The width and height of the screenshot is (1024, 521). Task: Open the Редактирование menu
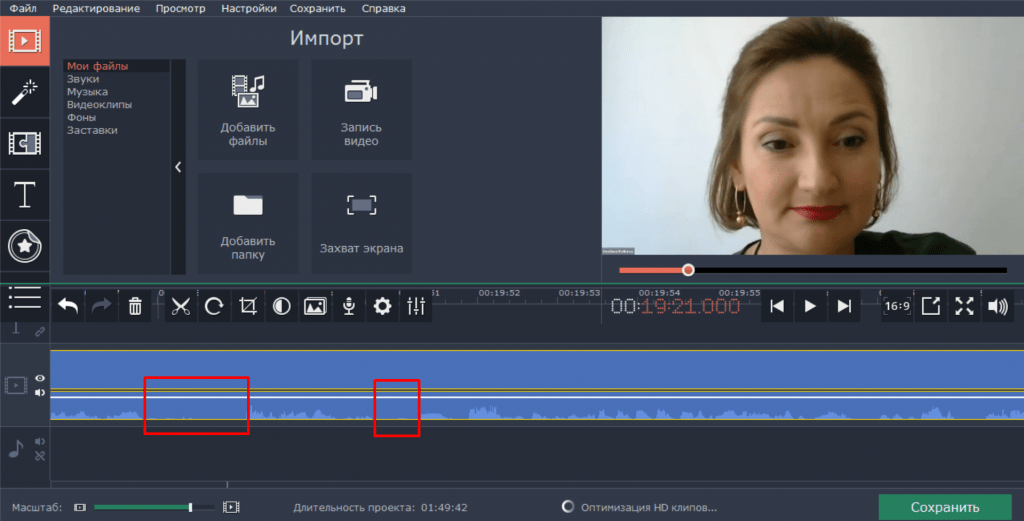click(96, 8)
